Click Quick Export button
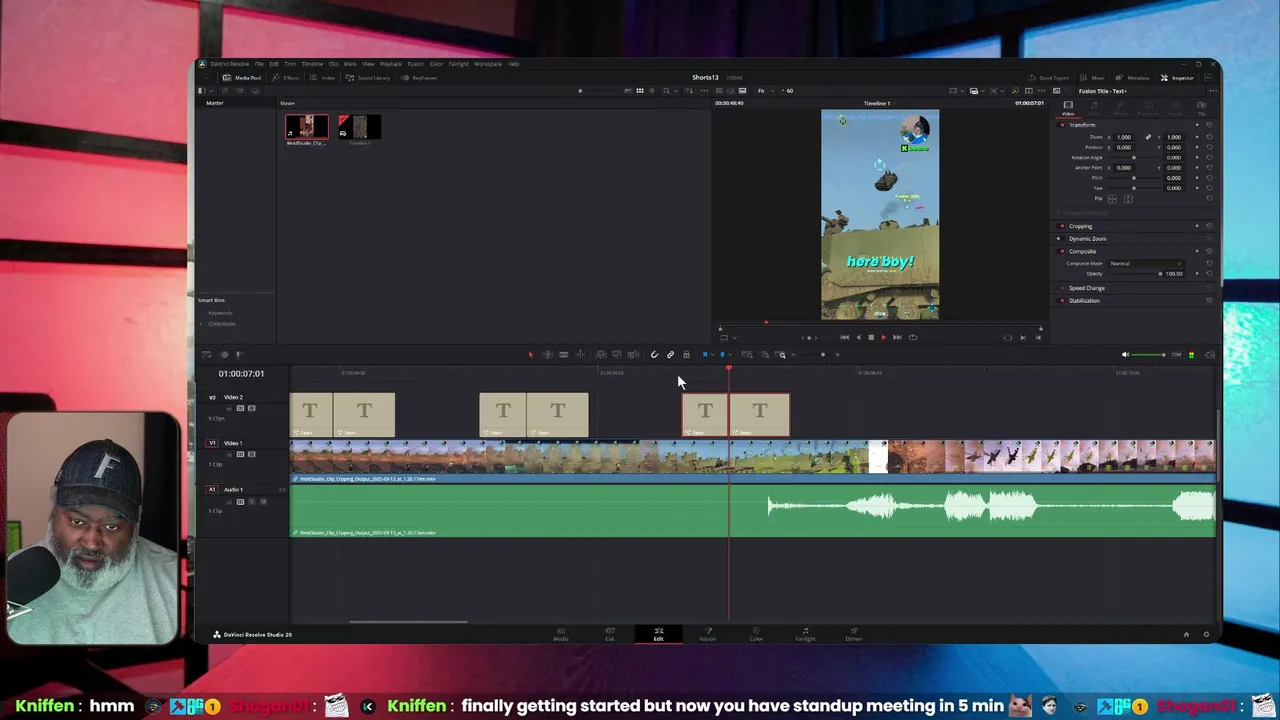Viewport: 1280px width, 720px height. [1048, 78]
